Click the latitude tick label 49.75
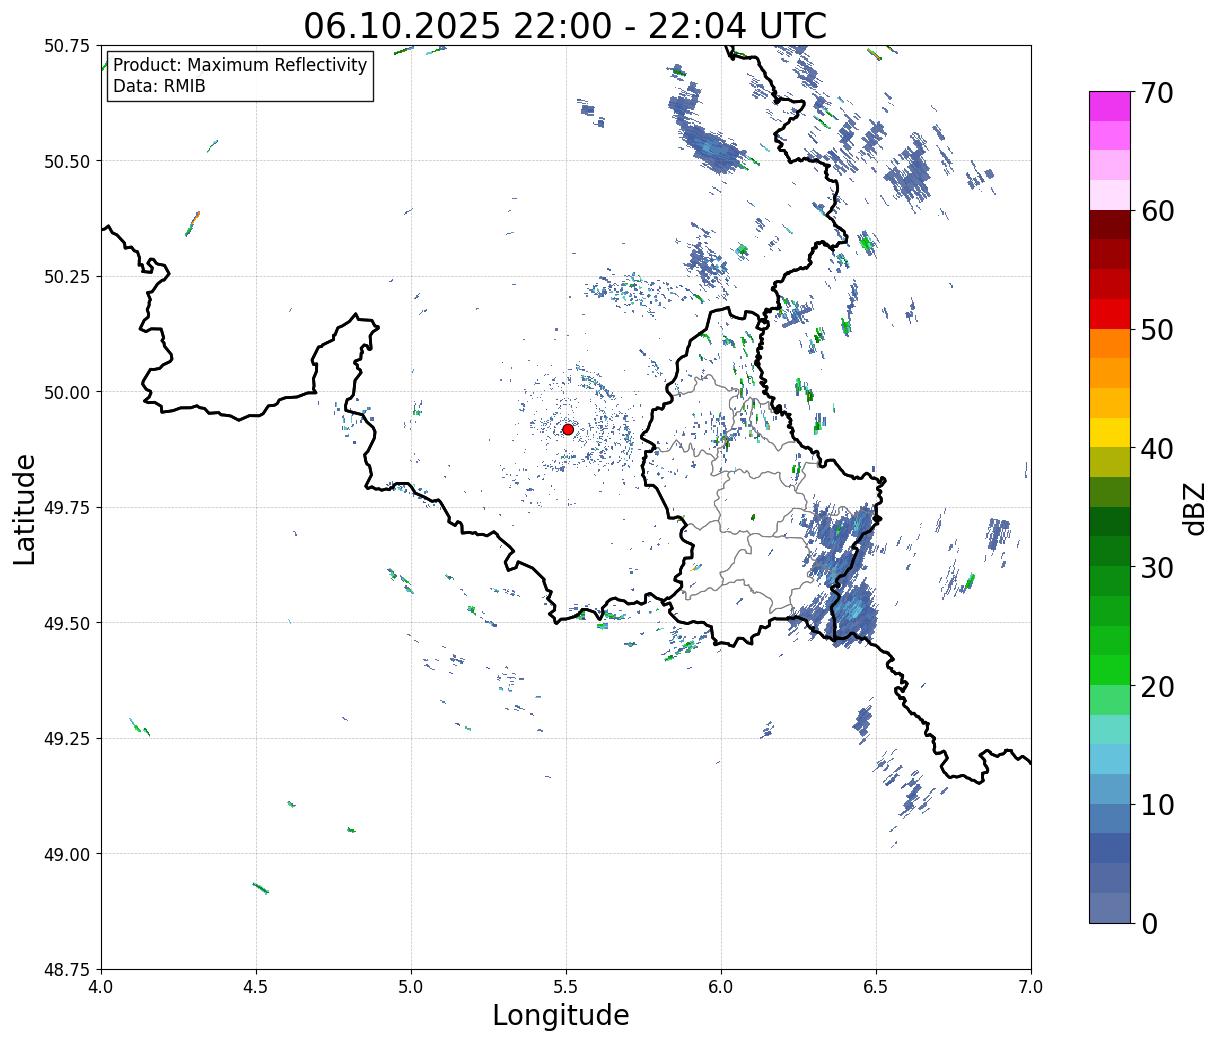This screenshot has width=1219, height=1040. (66, 508)
